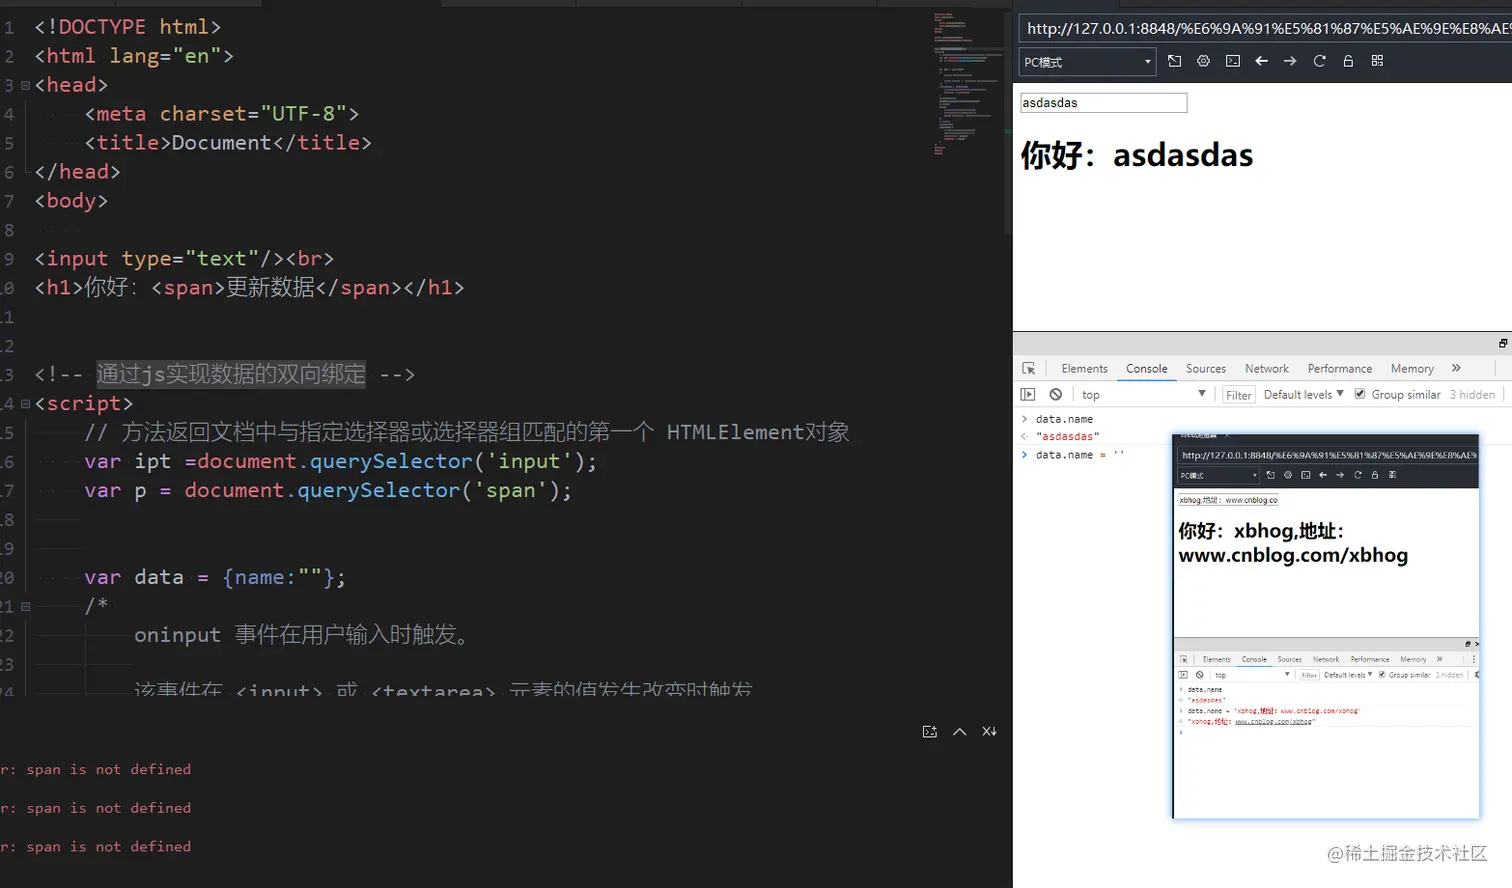1512x888 pixels.
Task: Toggle the Group similar checkbox
Action: pyautogui.click(x=1360, y=394)
